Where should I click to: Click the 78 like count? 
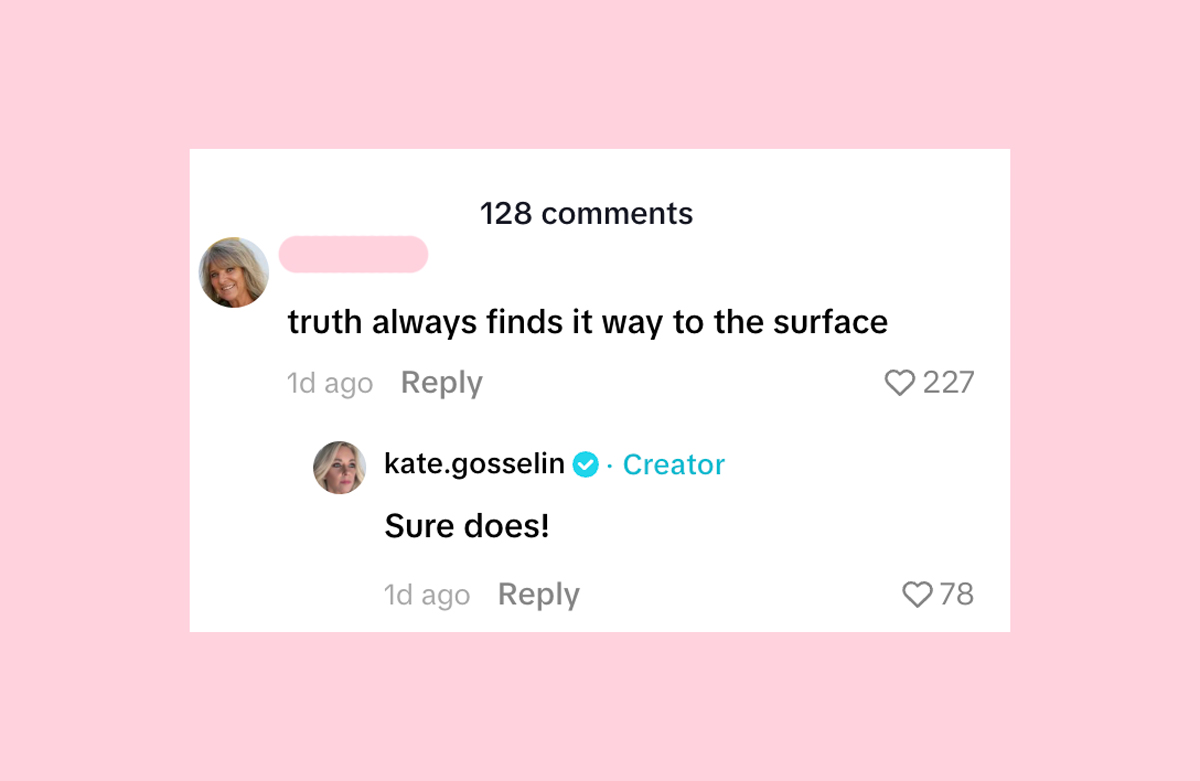tap(957, 595)
